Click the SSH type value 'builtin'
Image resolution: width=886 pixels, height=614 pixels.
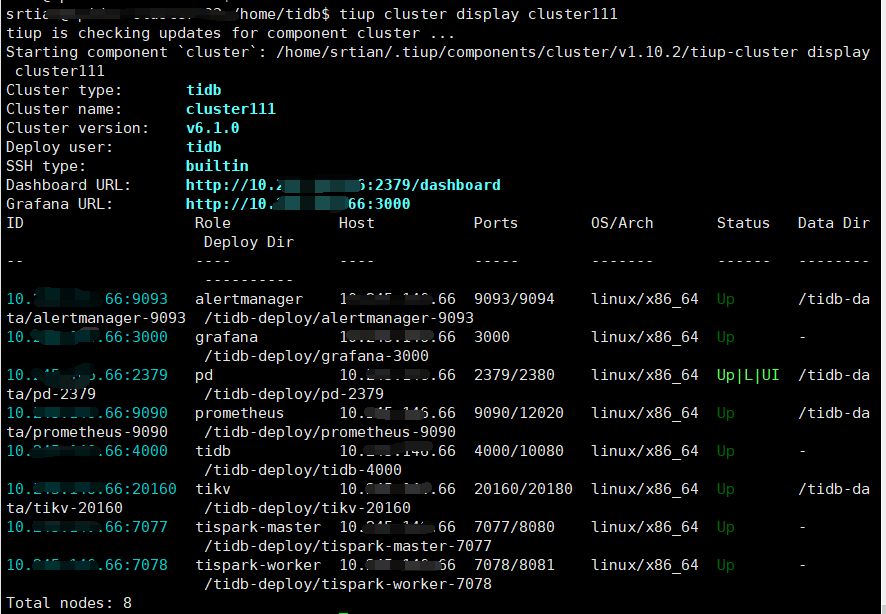point(217,166)
